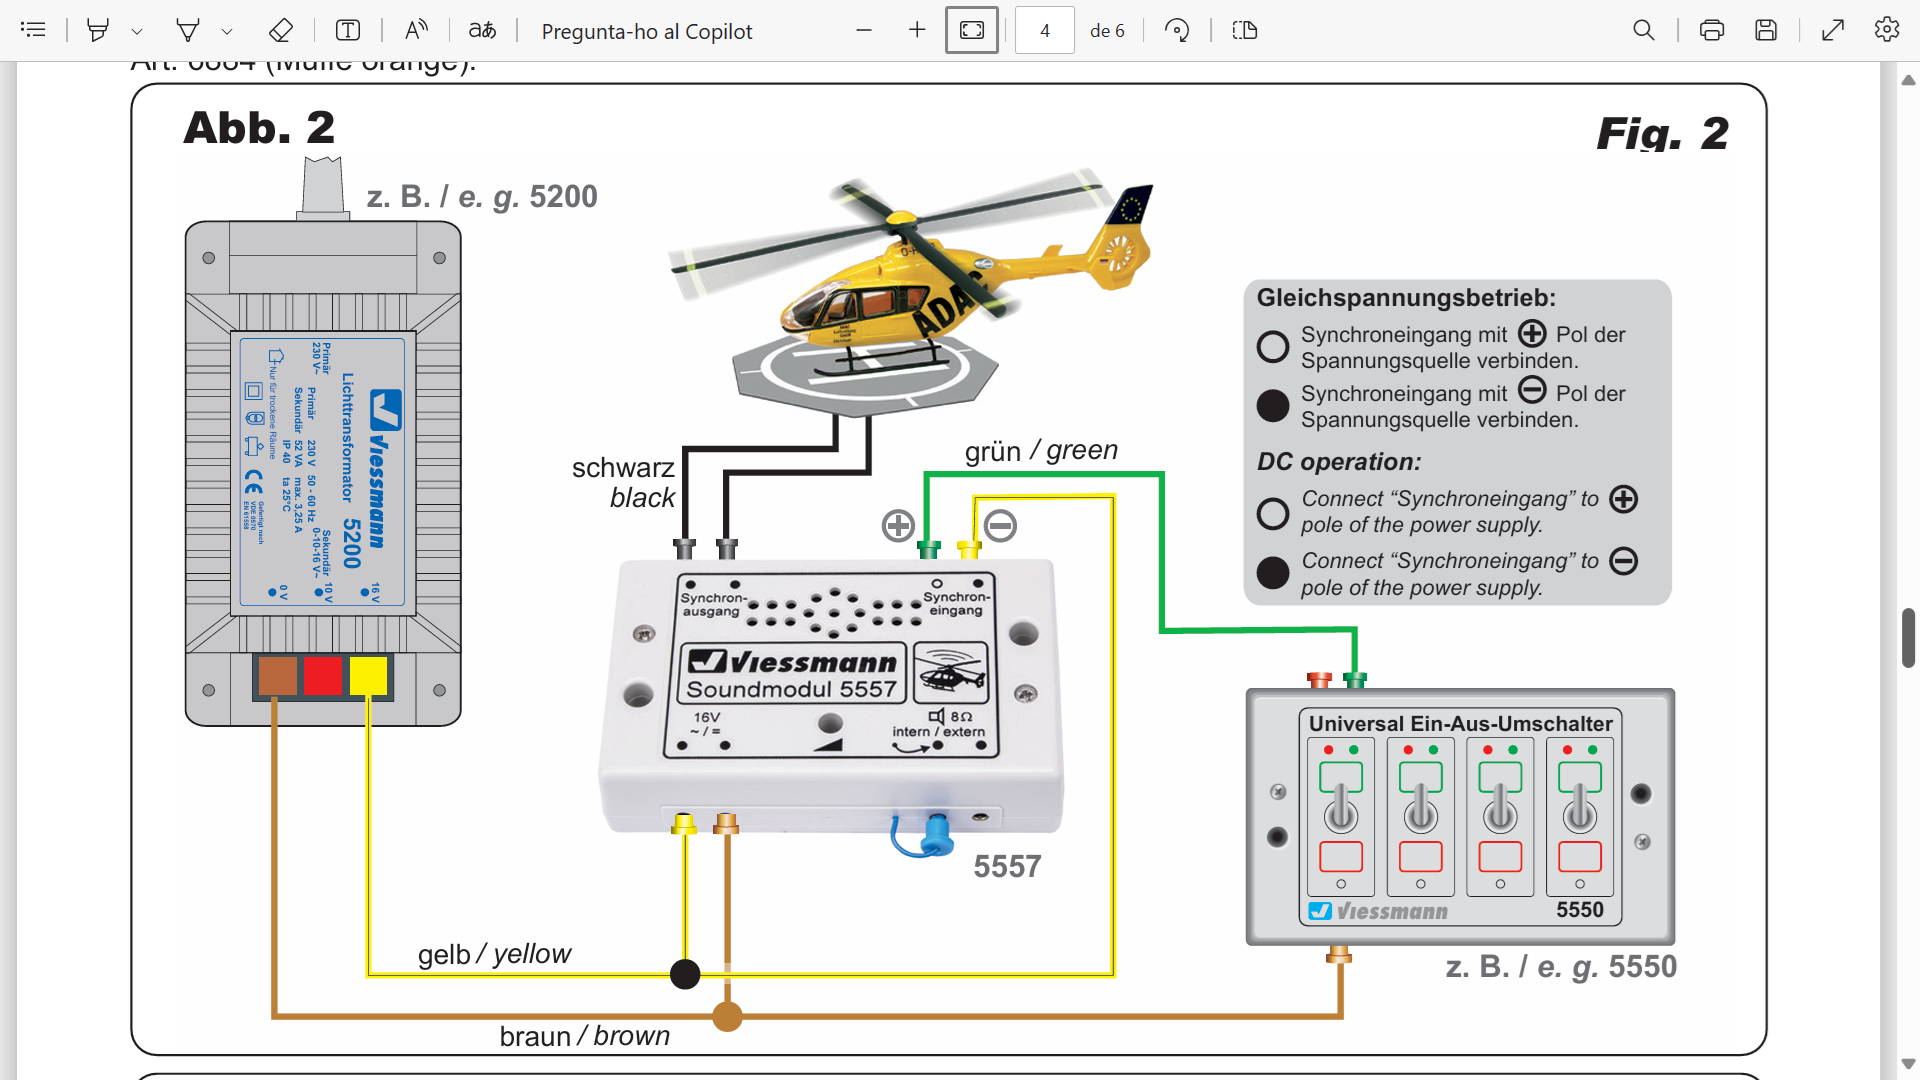Toggle fit to page width
Image resolution: width=1920 pixels, height=1080 pixels.
[x=972, y=30]
